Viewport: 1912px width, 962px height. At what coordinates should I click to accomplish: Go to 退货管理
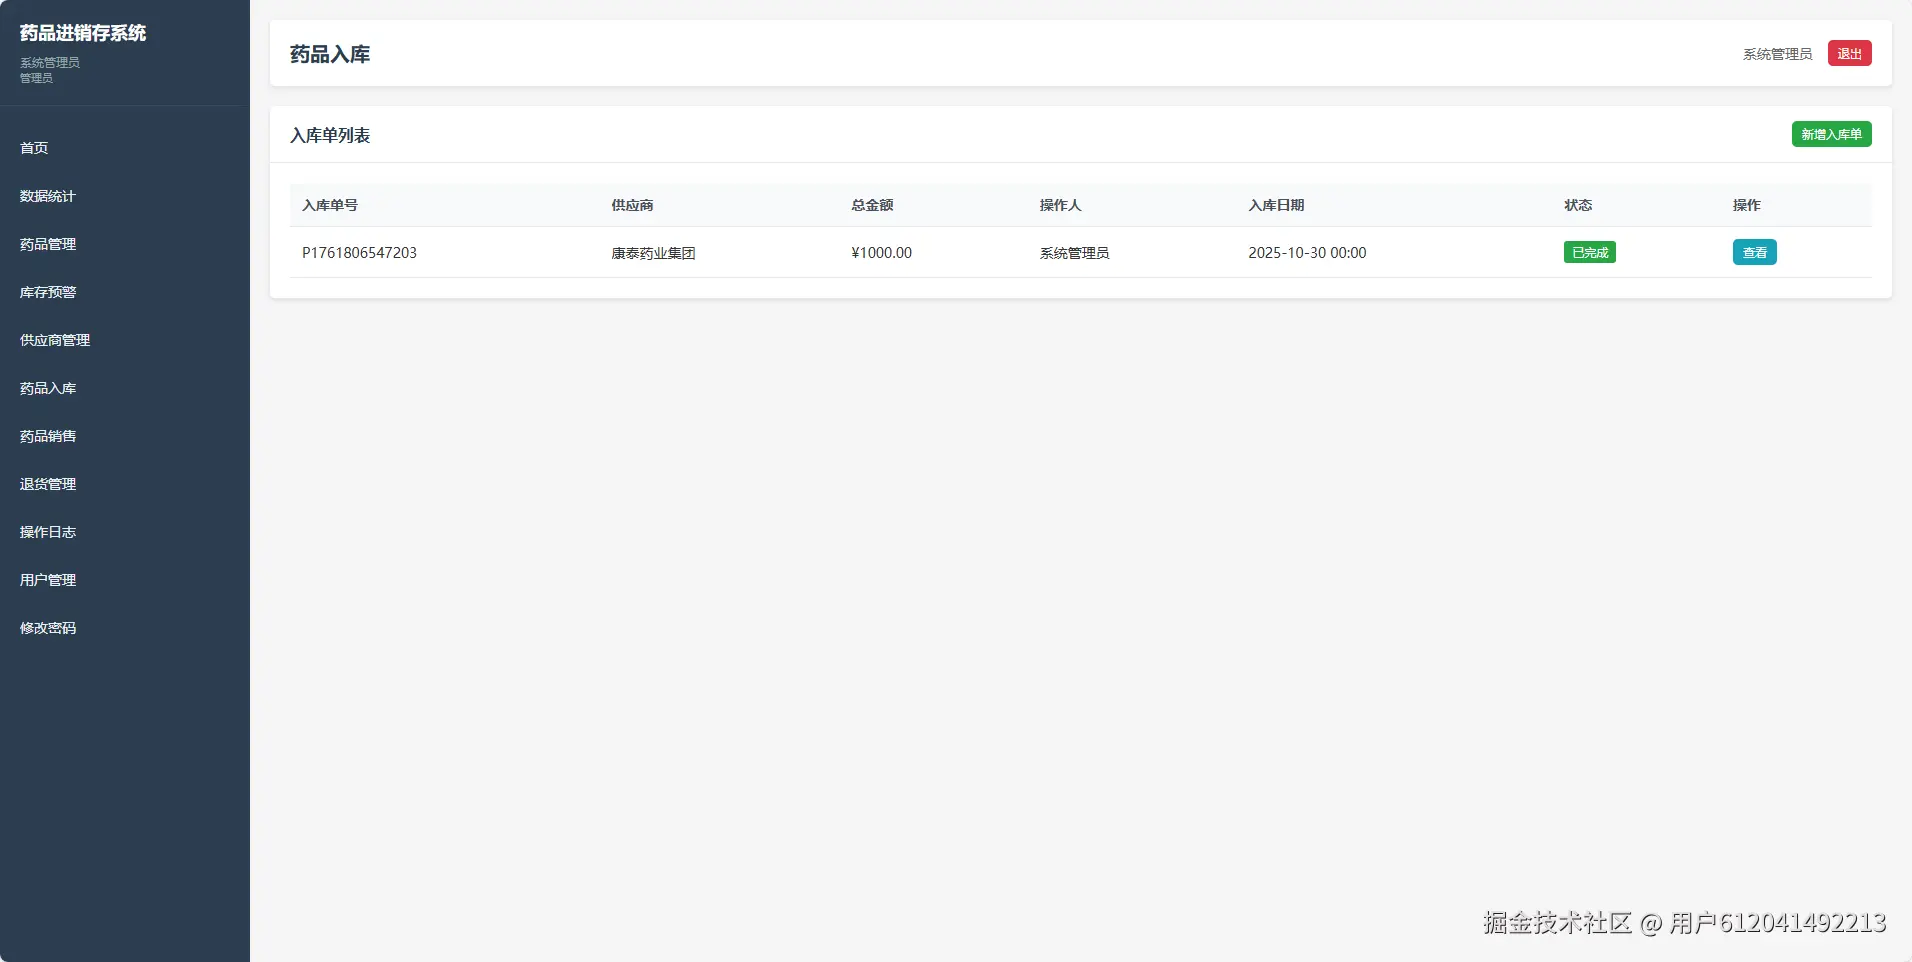[47, 484]
